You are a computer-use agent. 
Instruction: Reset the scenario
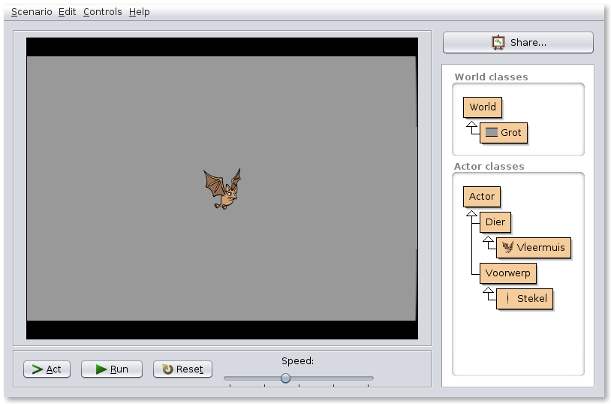click(183, 369)
